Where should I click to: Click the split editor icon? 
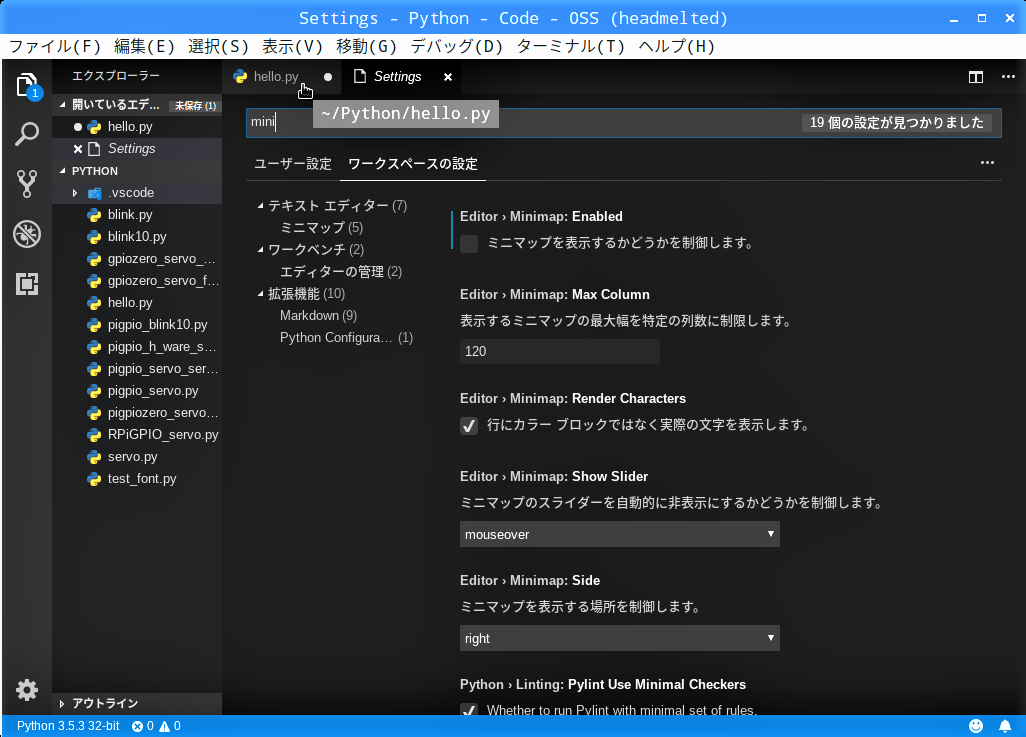[976, 77]
